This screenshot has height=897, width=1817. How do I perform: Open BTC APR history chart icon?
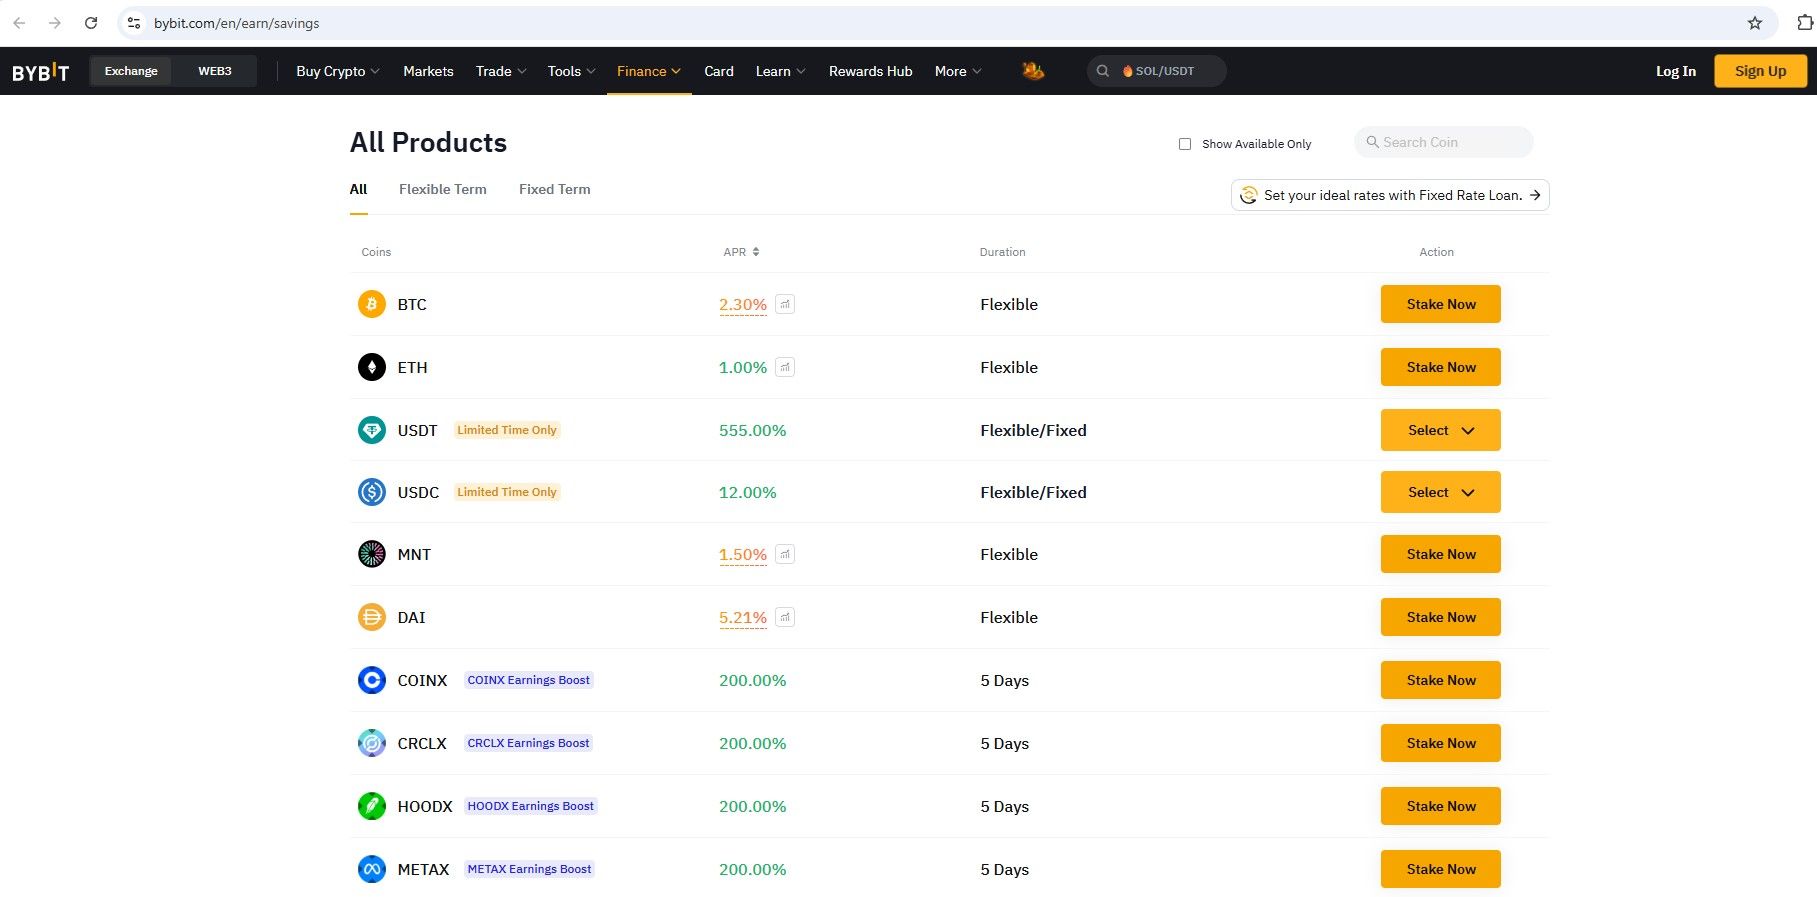point(785,304)
